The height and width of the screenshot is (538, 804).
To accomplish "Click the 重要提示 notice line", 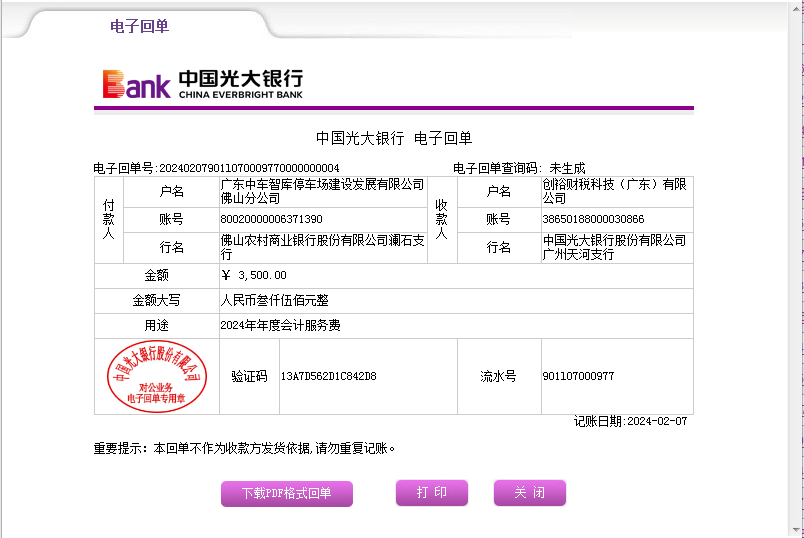I will tap(244, 449).
